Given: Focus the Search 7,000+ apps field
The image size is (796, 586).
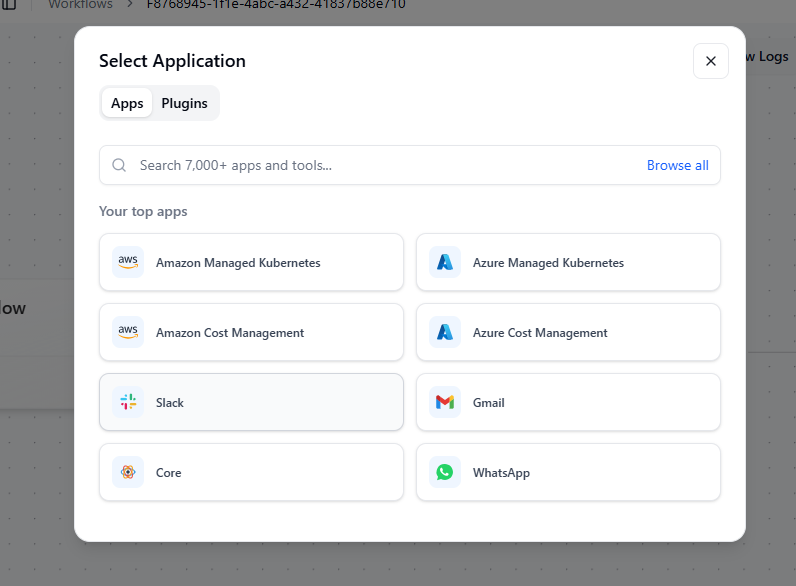Looking at the screenshot, I should [x=380, y=165].
